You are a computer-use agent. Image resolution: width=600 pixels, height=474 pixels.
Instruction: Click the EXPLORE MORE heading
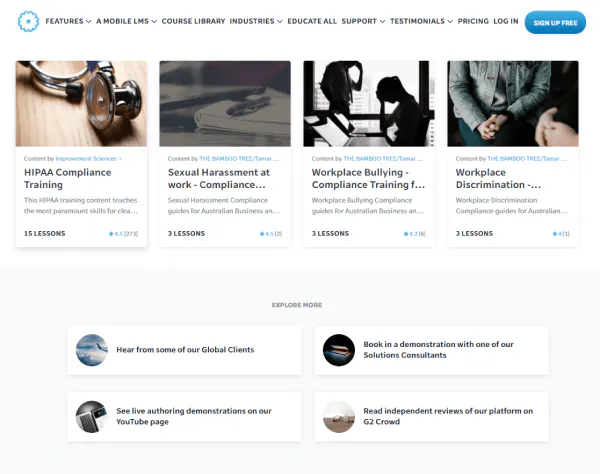pyautogui.click(x=297, y=305)
